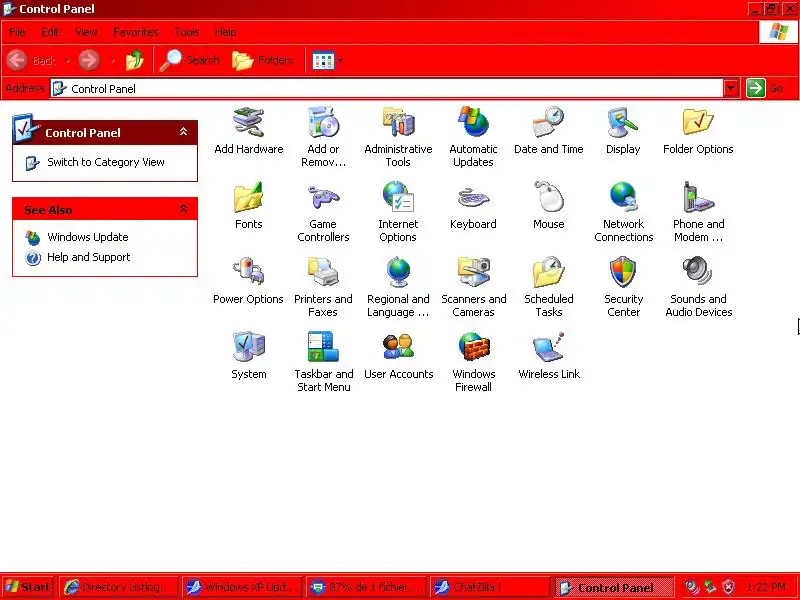Open the View menu
Screen dimensions: 800x600
tap(86, 32)
